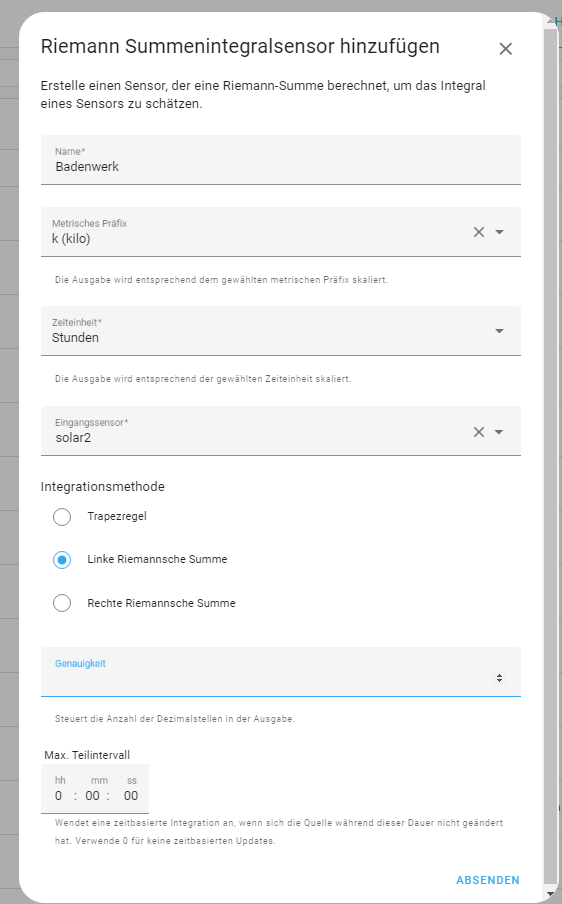Click the dialog's vertical scrollbar

(549, 450)
